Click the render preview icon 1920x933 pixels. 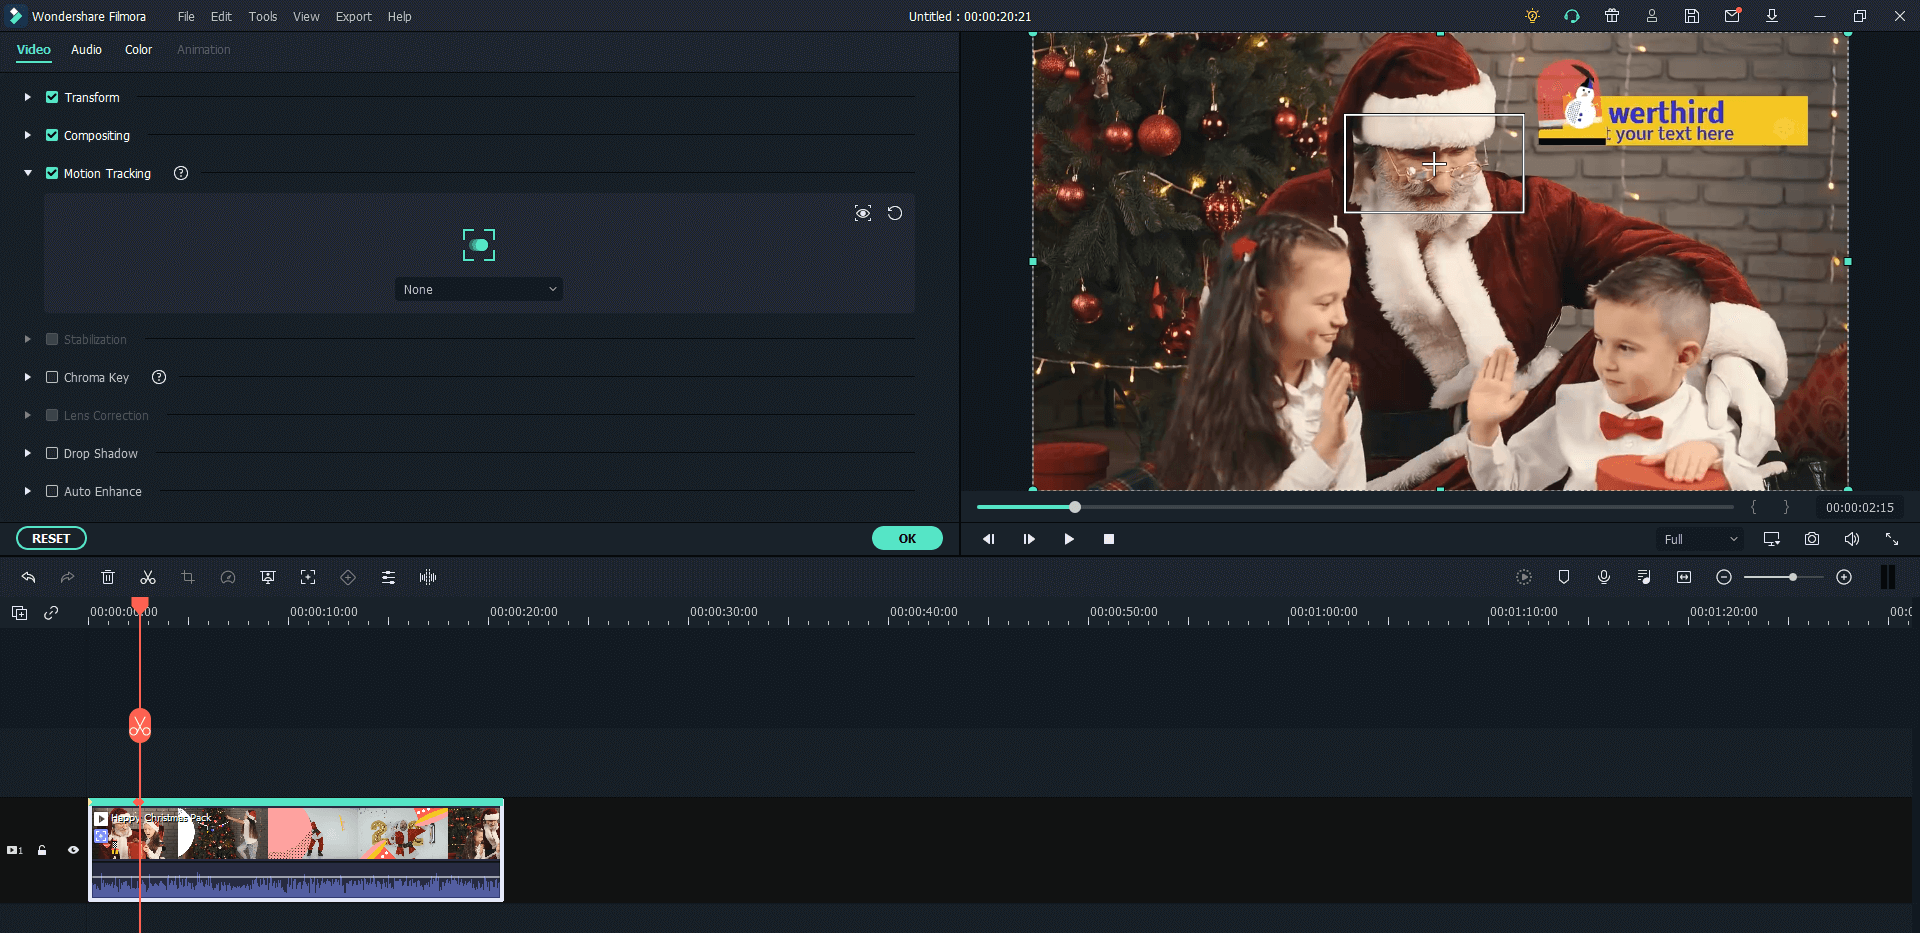1524,577
